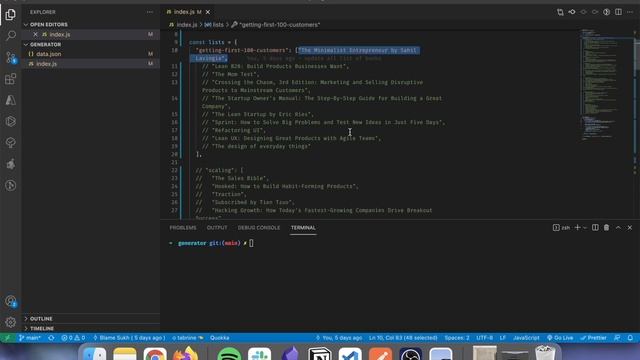
Task: Open the Source Control view
Action: [11, 57]
